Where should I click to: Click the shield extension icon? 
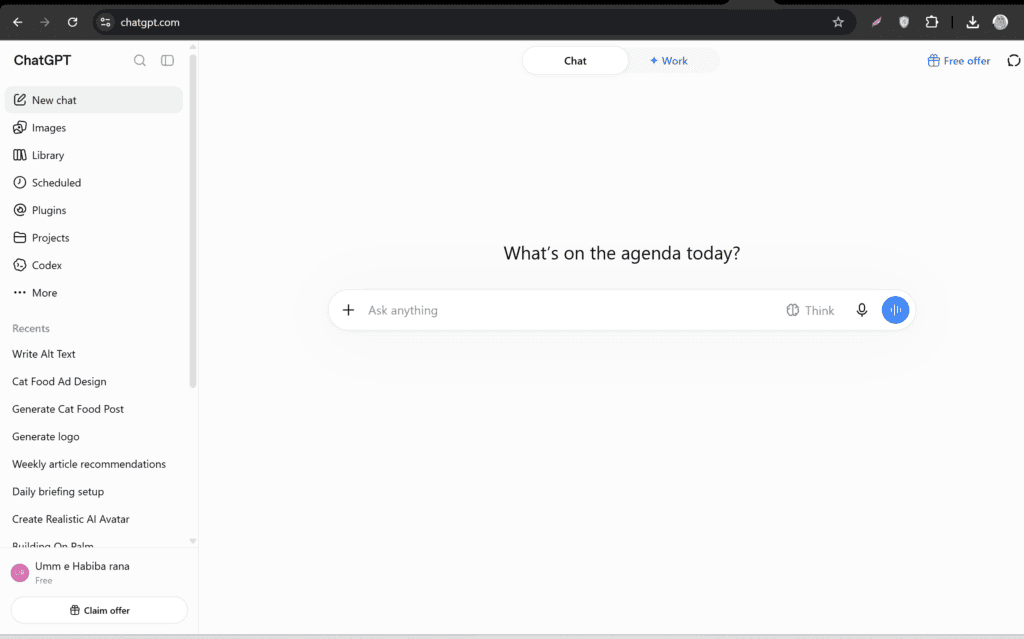(904, 22)
